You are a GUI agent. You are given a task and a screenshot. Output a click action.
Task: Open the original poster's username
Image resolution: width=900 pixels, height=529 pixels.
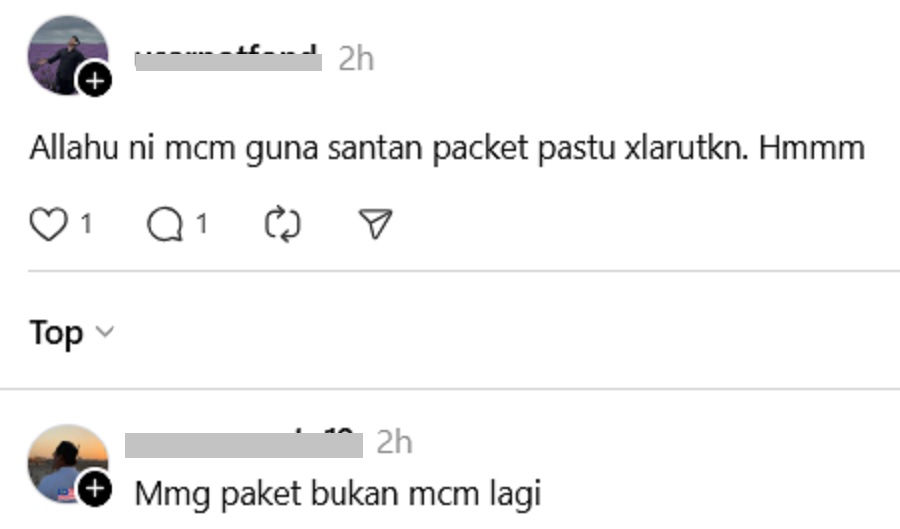[x=228, y=59]
